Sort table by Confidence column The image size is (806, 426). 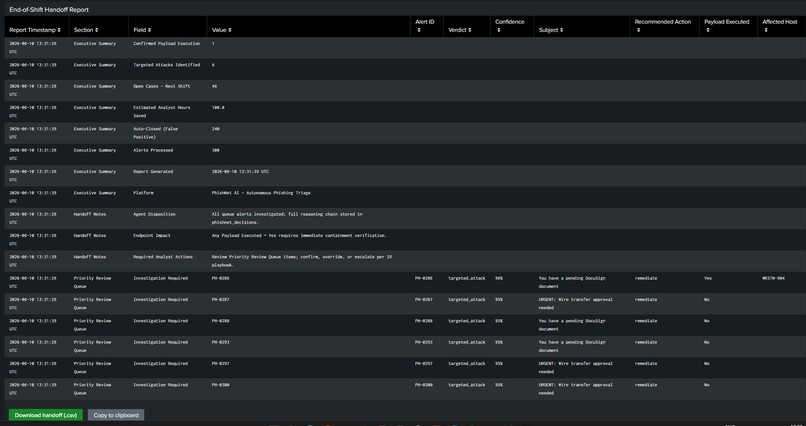(x=509, y=26)
